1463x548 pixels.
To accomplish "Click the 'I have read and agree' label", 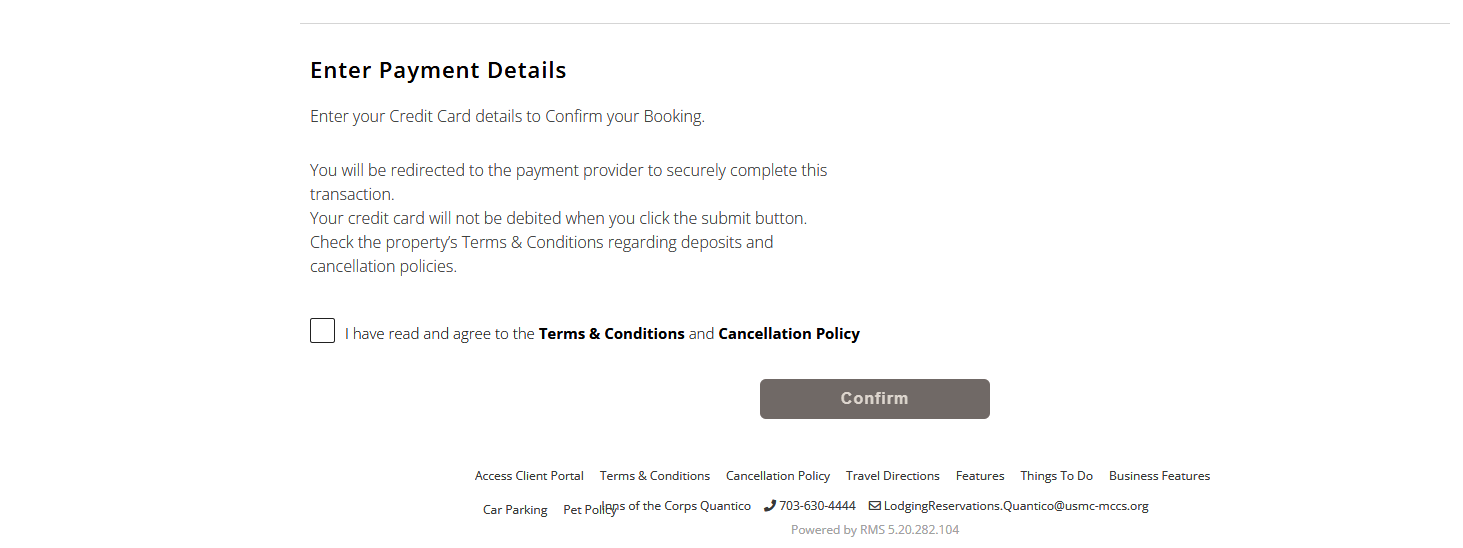I will [x=440, y=334].
